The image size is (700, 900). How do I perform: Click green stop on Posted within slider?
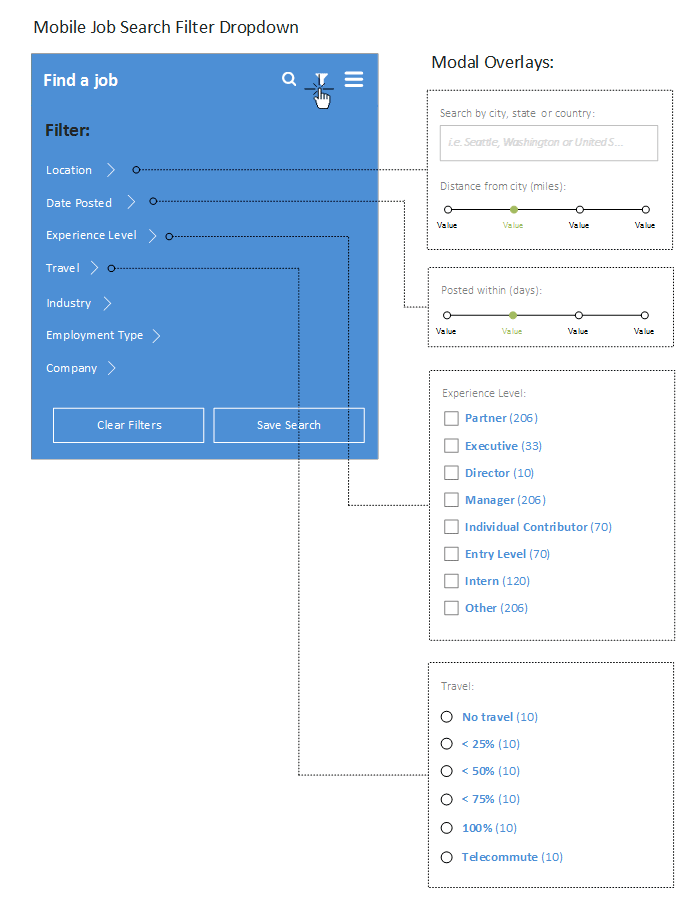coord(513,315)
